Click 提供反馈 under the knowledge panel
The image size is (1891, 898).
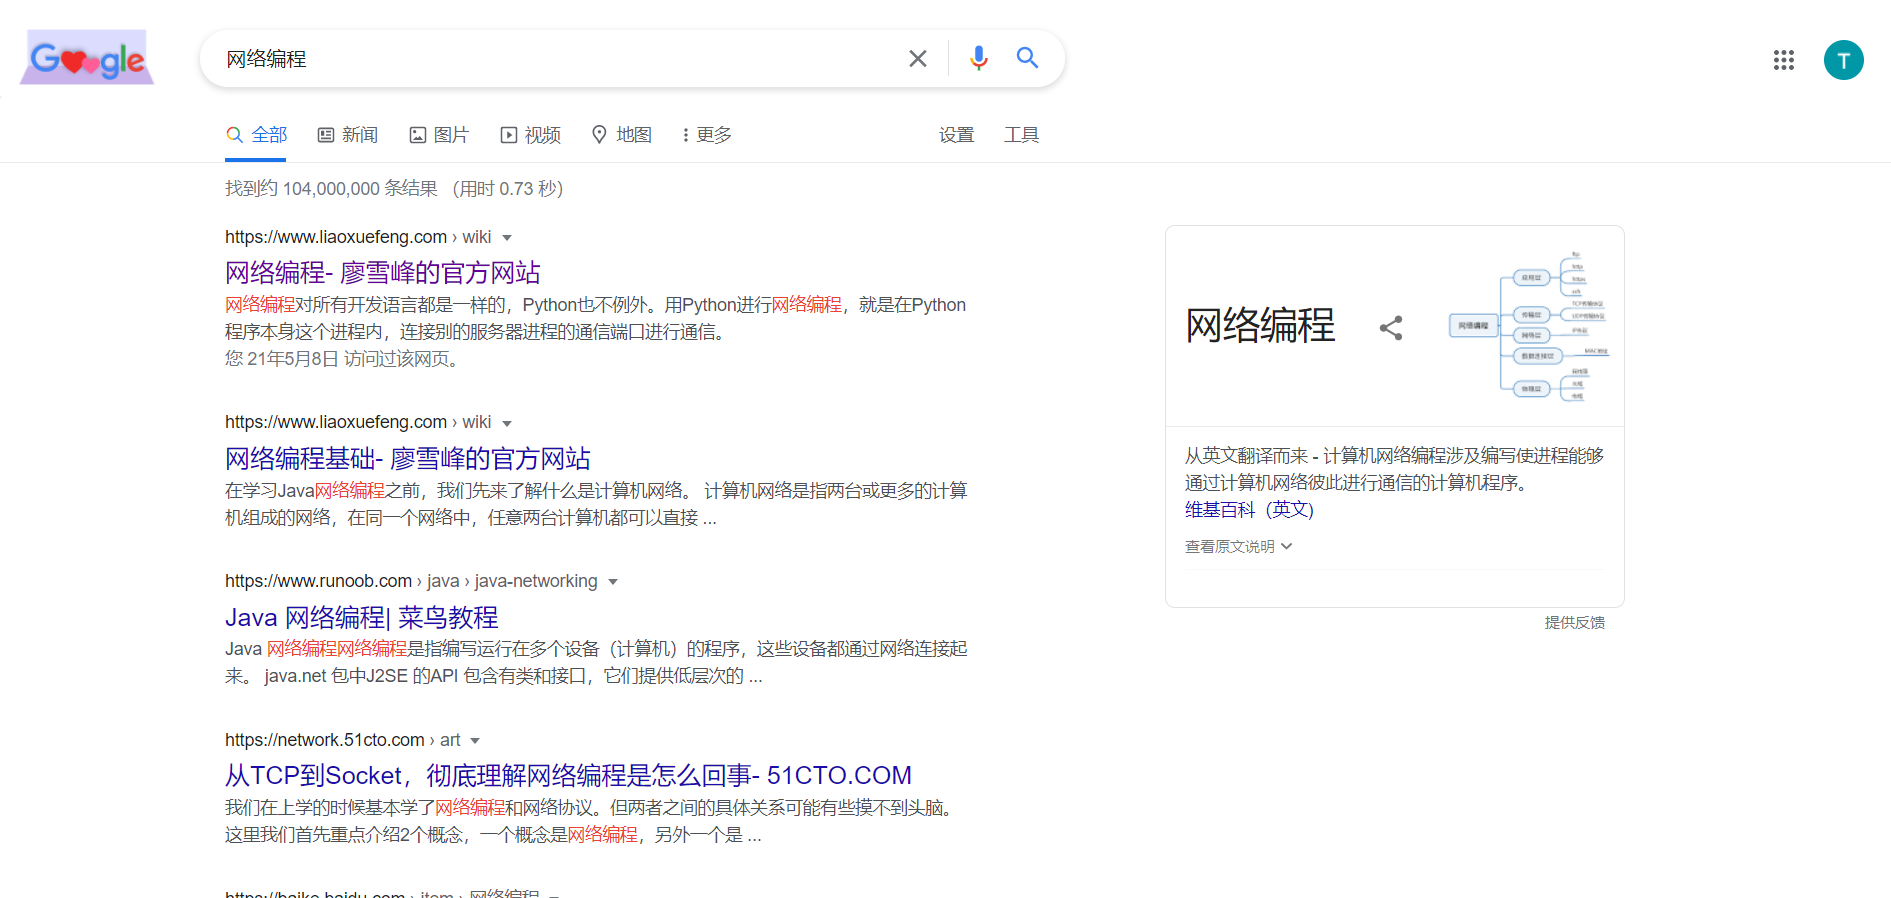click(1574, 622)
